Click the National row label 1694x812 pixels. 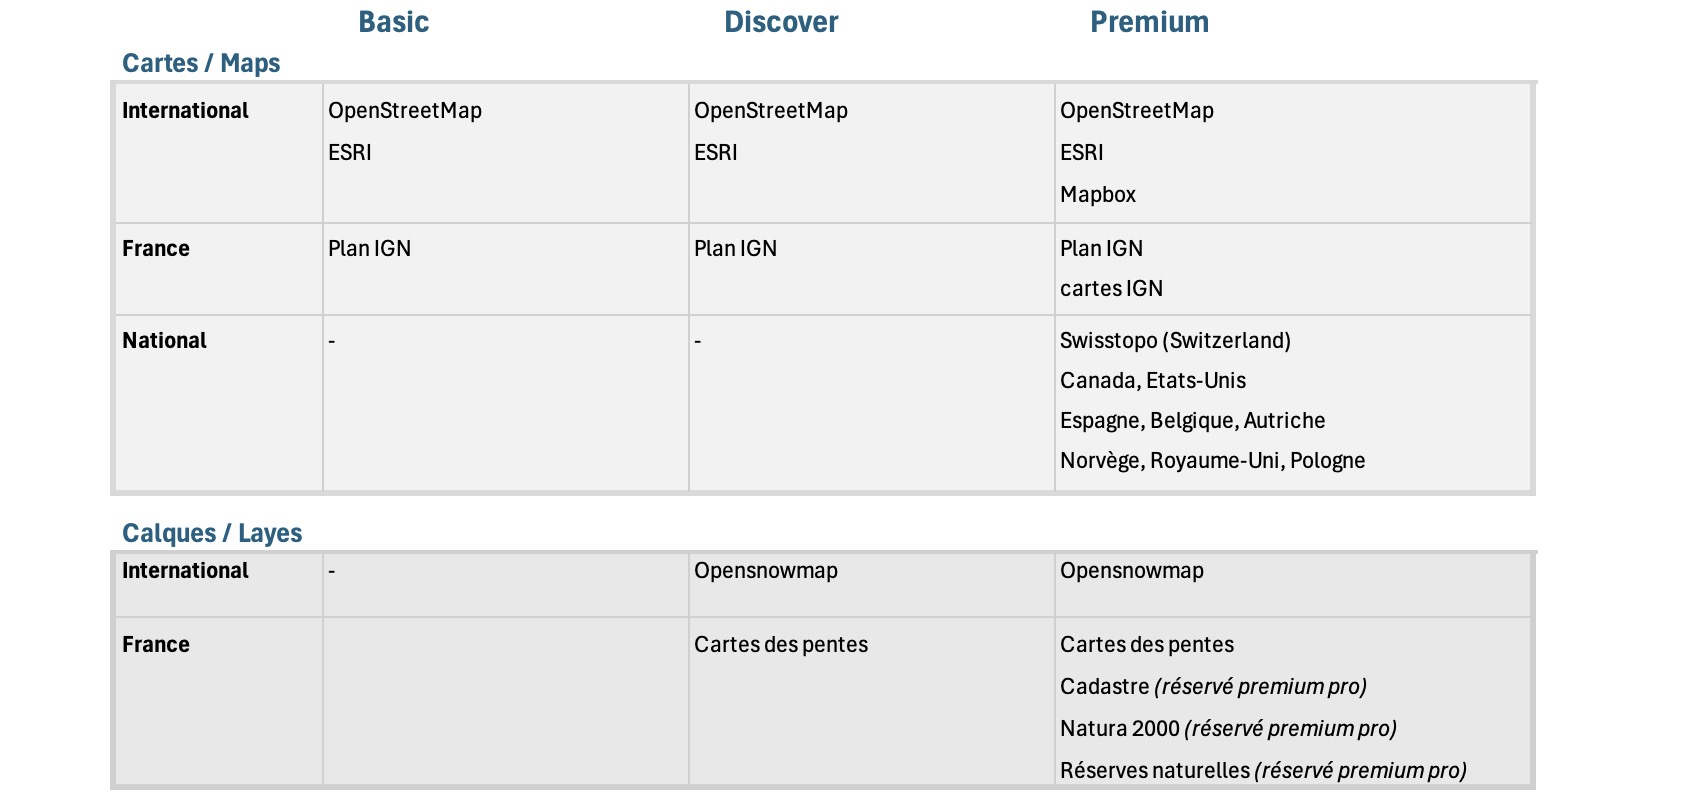click(164, 340)
